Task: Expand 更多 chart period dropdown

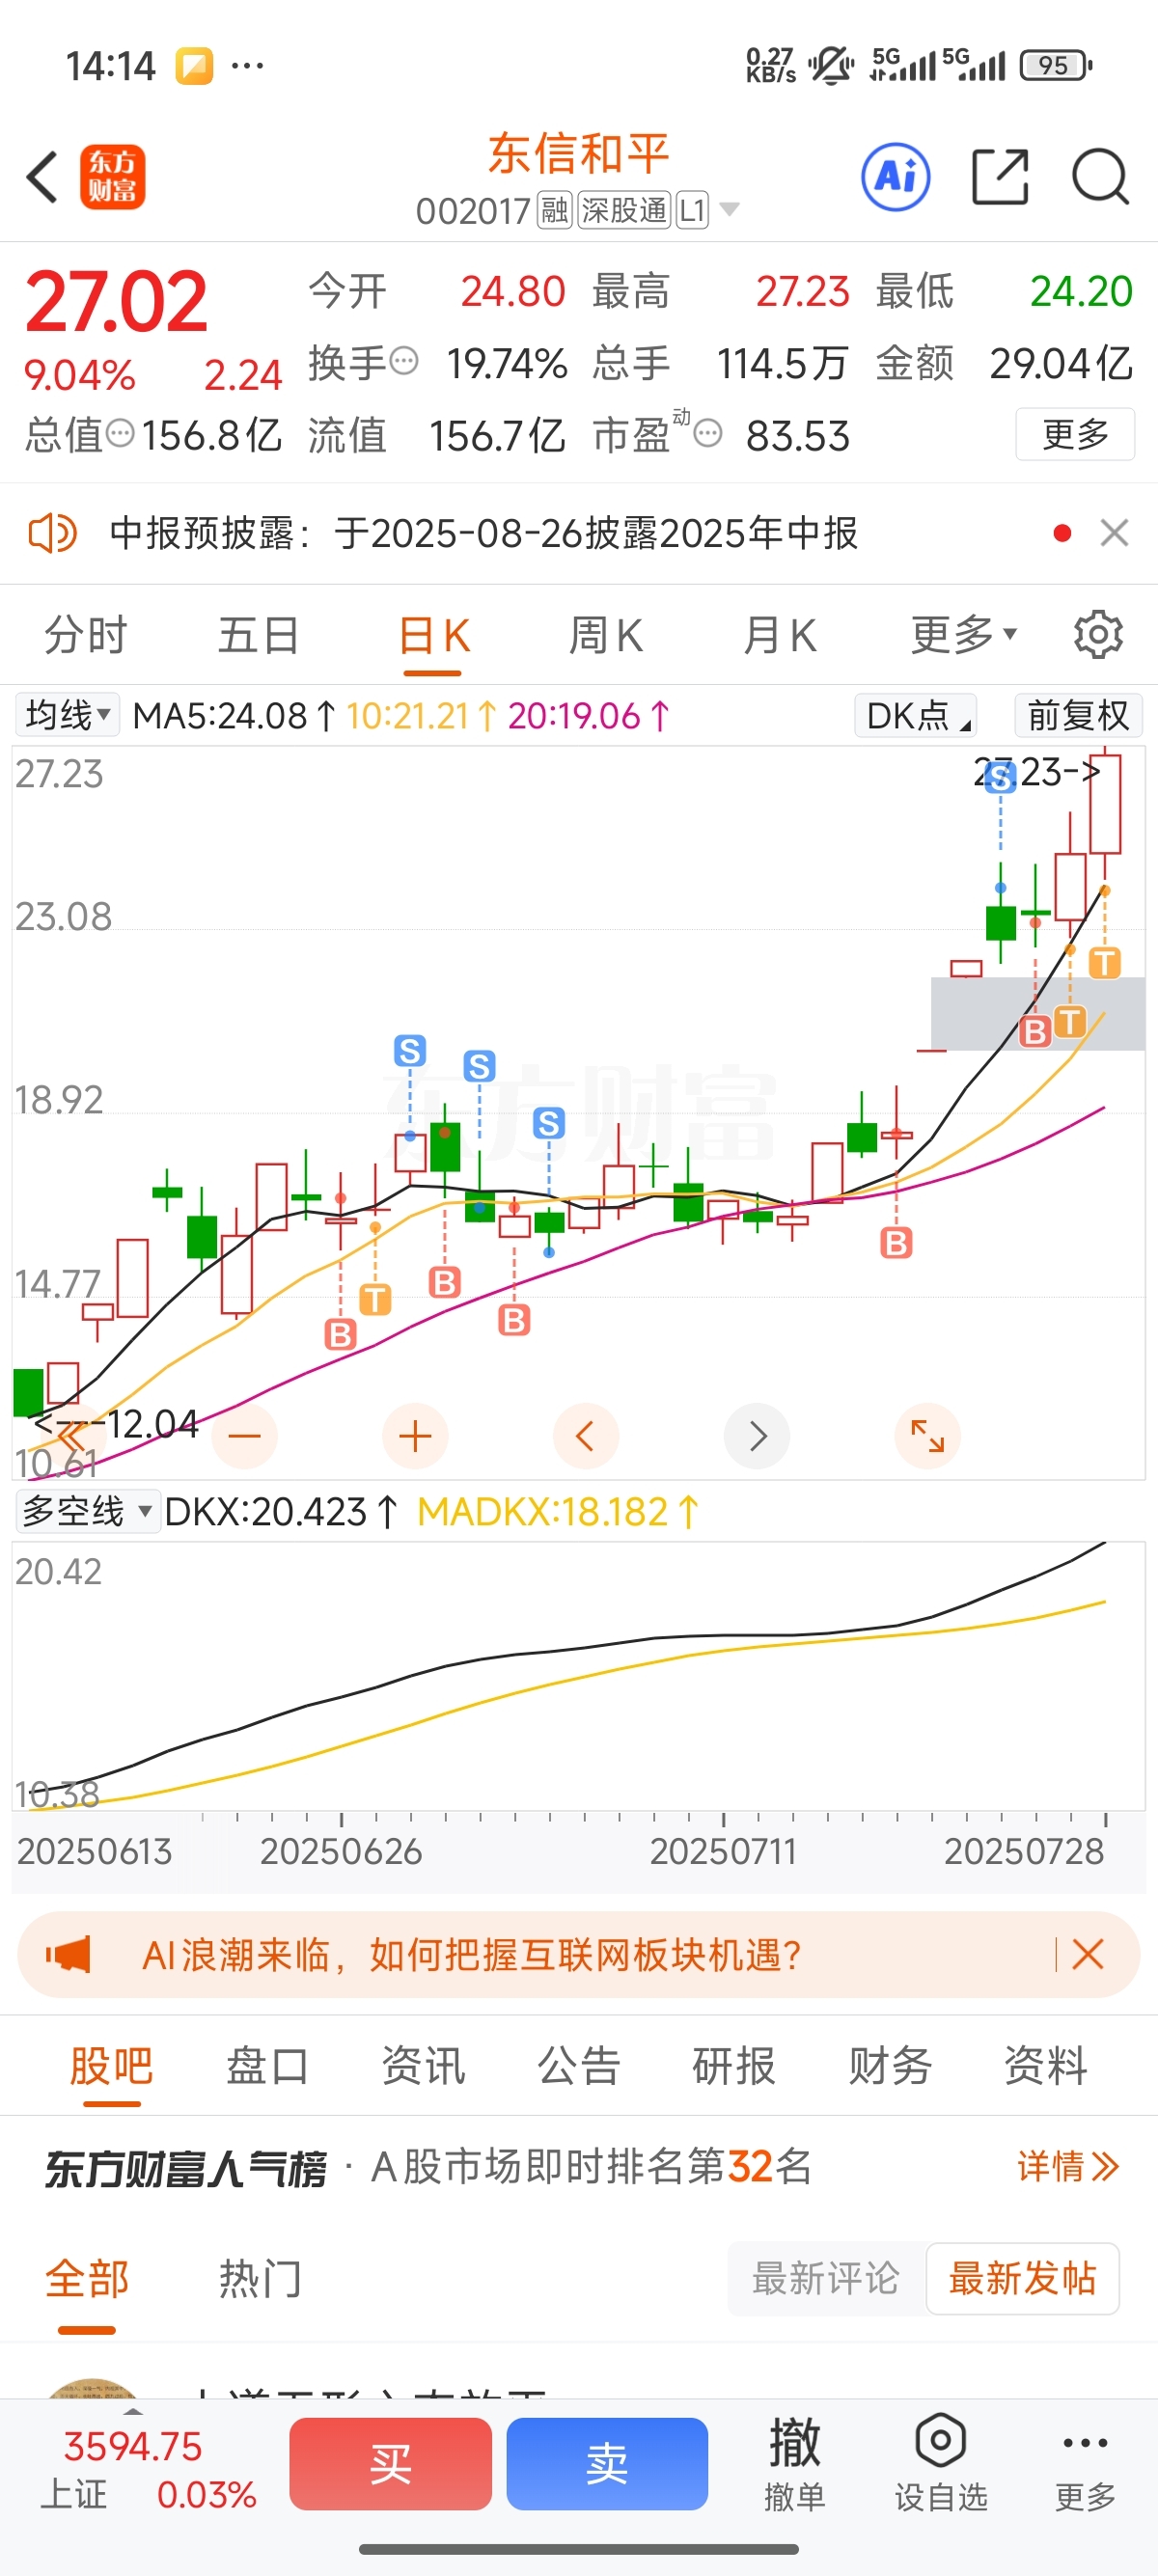Action: pos(964,634)
